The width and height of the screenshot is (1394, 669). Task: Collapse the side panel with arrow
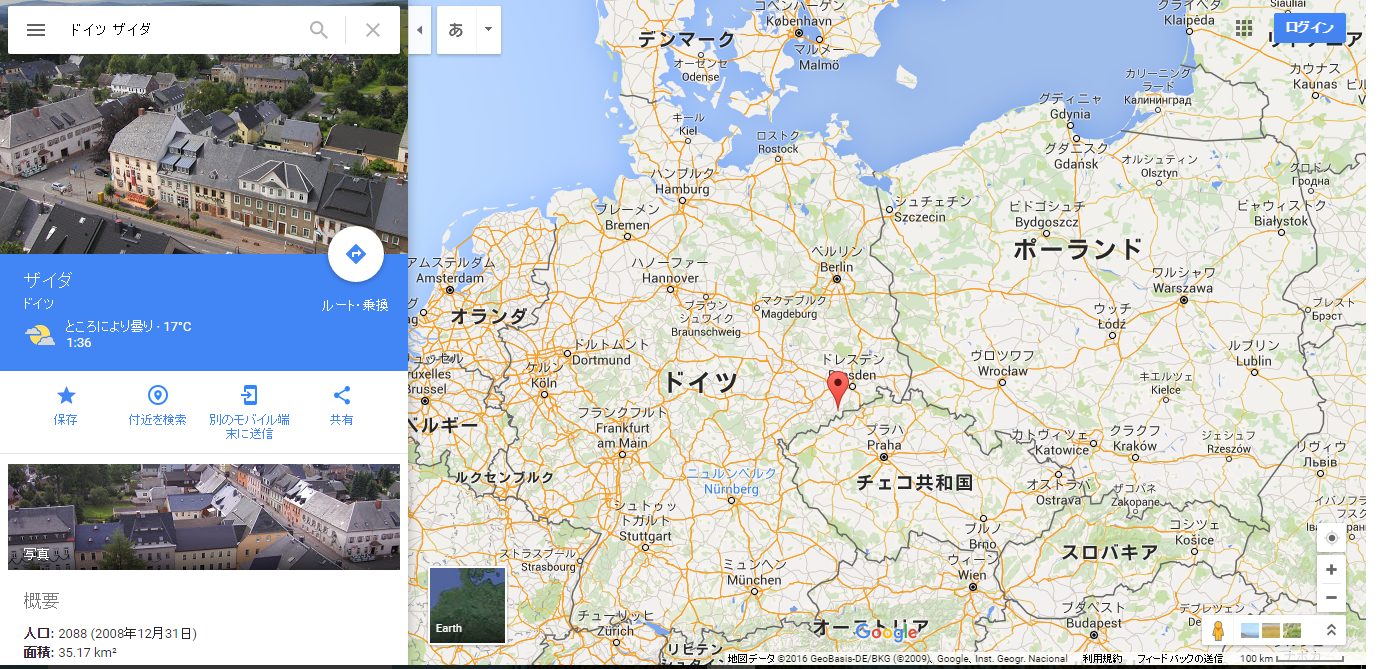click(420, 30)
